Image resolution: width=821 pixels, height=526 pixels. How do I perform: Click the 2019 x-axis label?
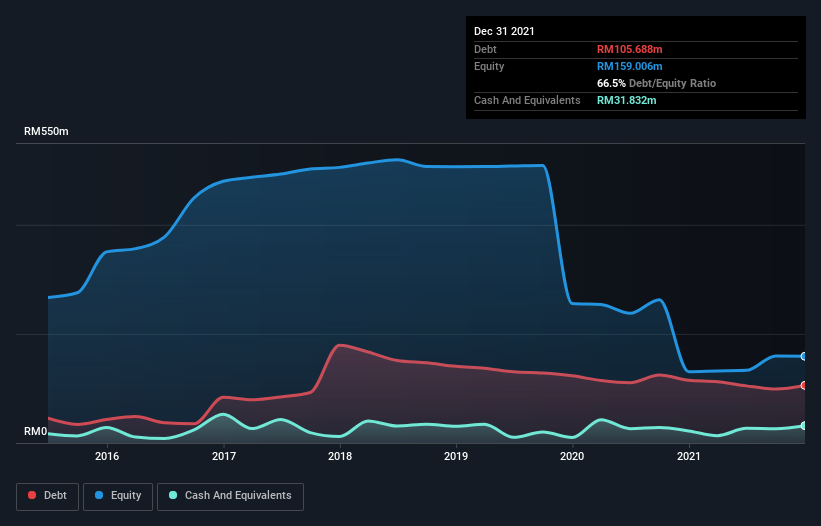pos(456,456)
